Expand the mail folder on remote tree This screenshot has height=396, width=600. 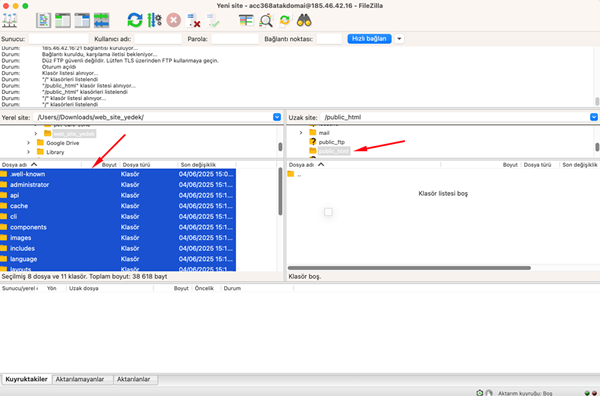301,133
